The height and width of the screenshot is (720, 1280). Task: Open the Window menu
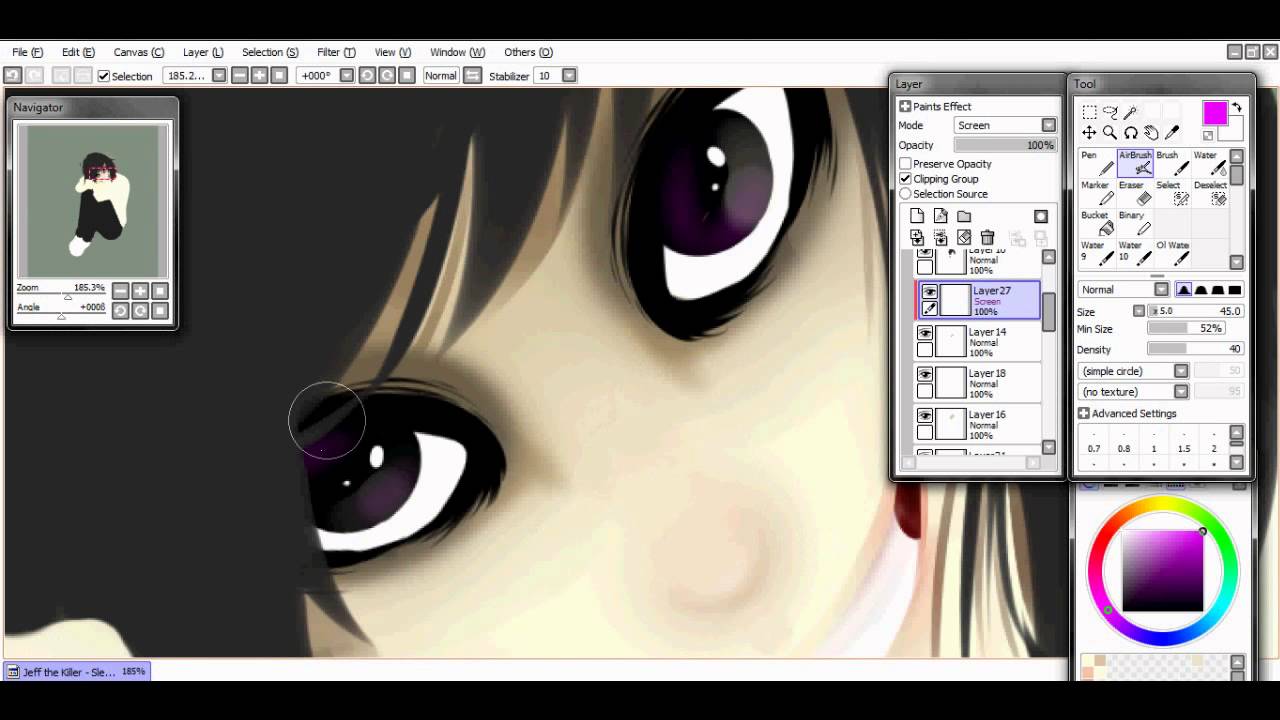457,52
